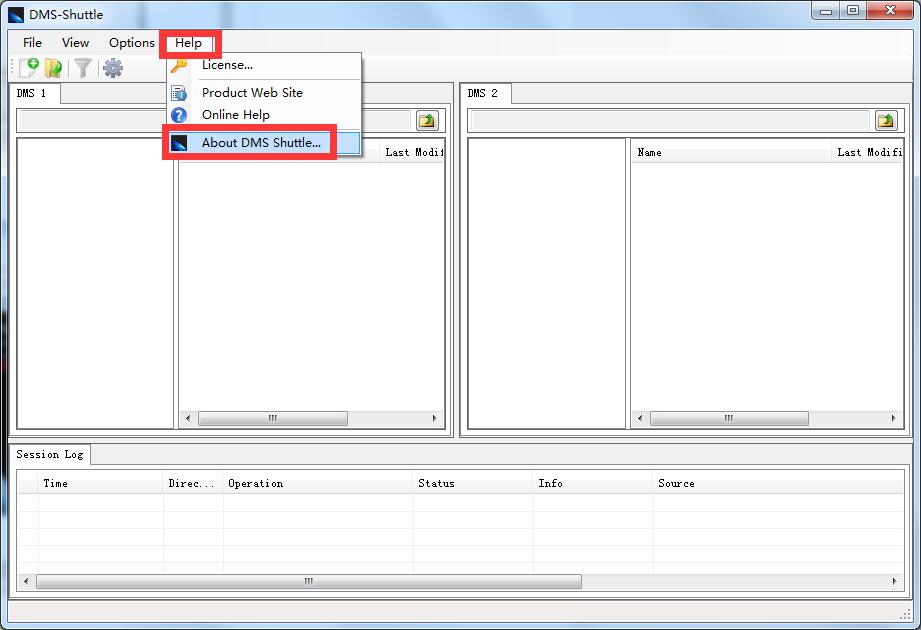This screenshot has height=630, width=921.
Task: Choose About DMS Shuttle... entry
Action: tap(264, 143)
